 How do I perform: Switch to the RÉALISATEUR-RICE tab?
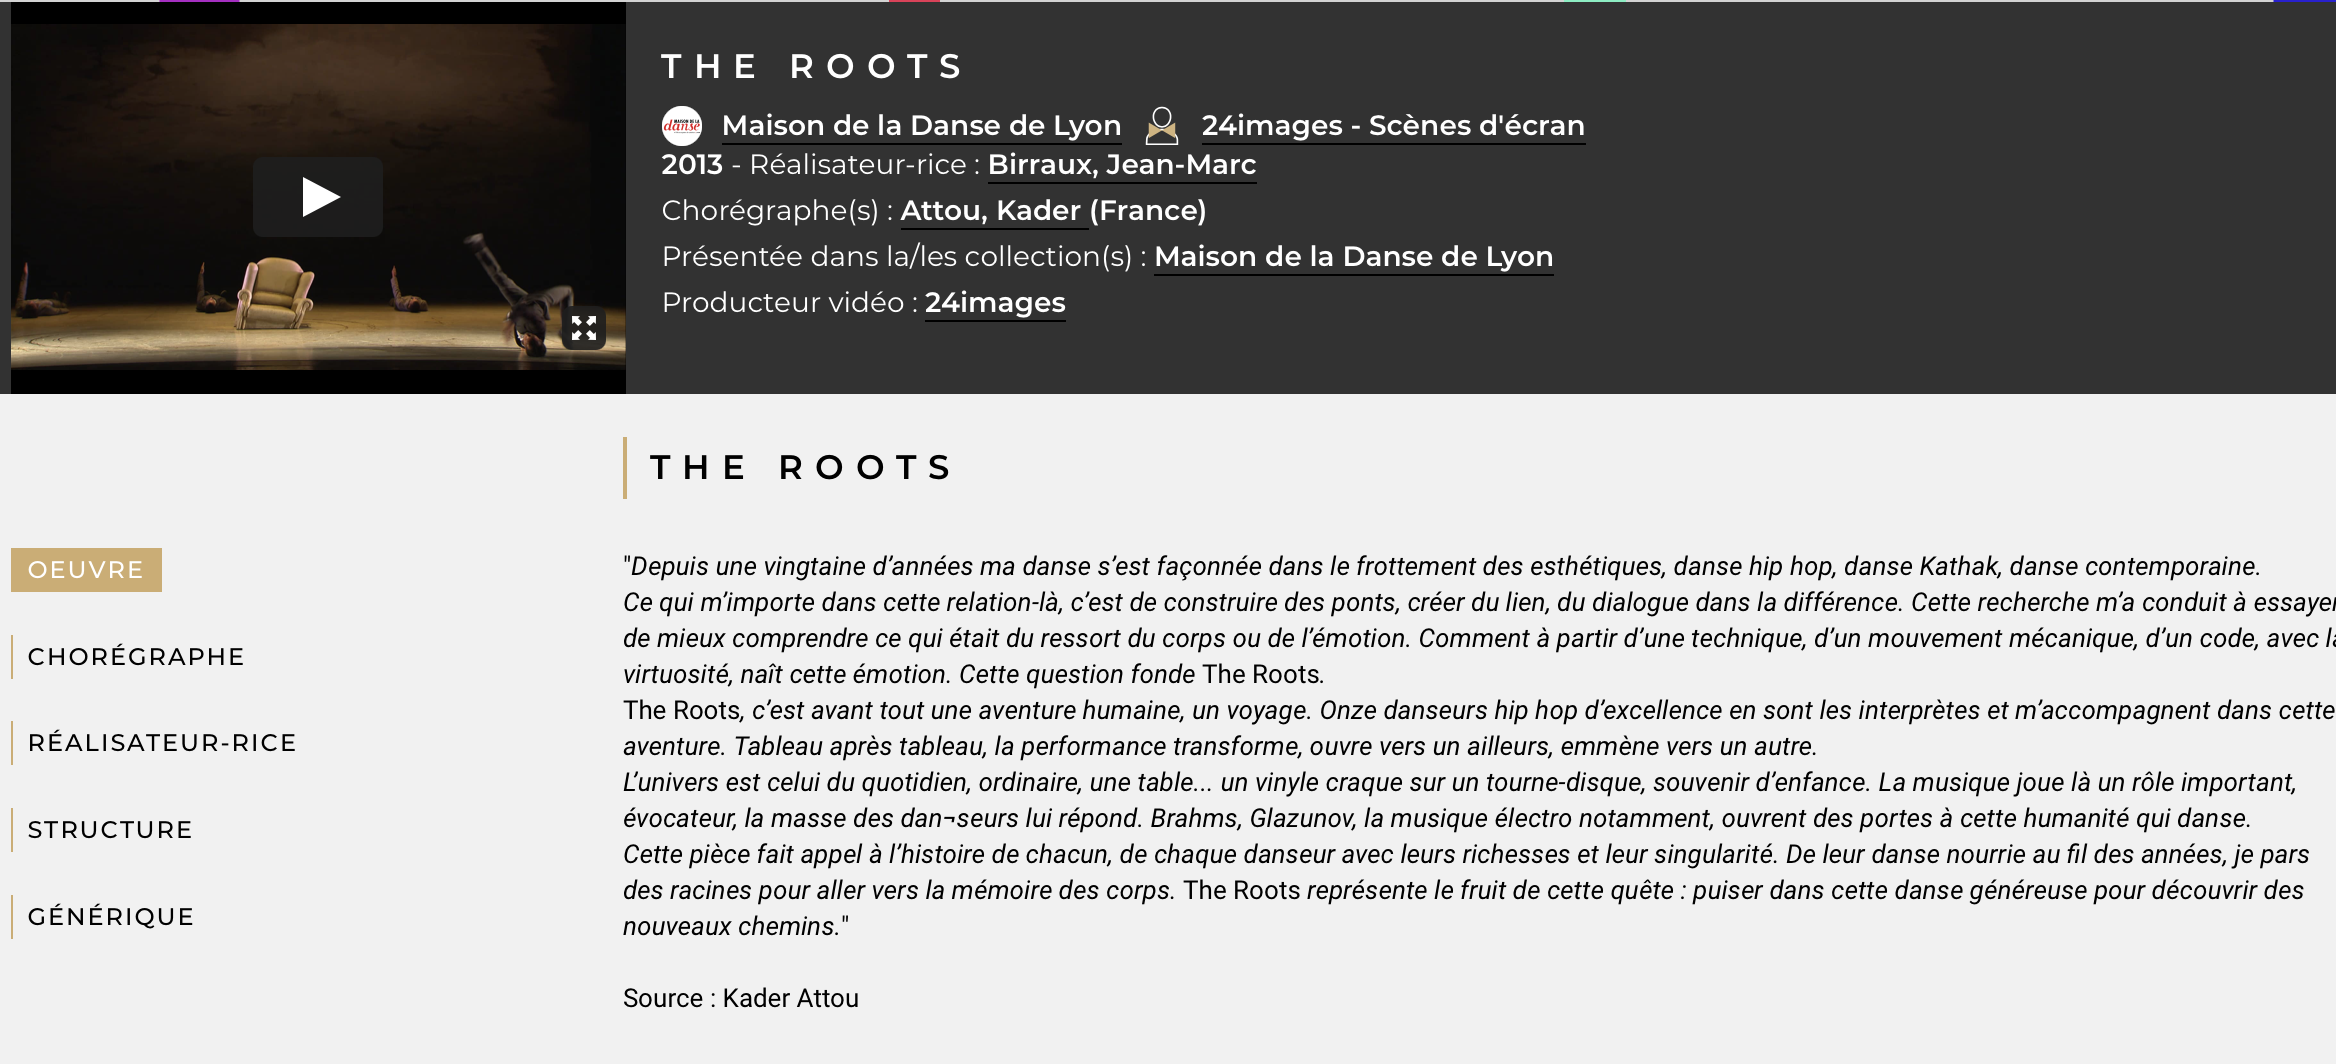click(x=162, y=743)
